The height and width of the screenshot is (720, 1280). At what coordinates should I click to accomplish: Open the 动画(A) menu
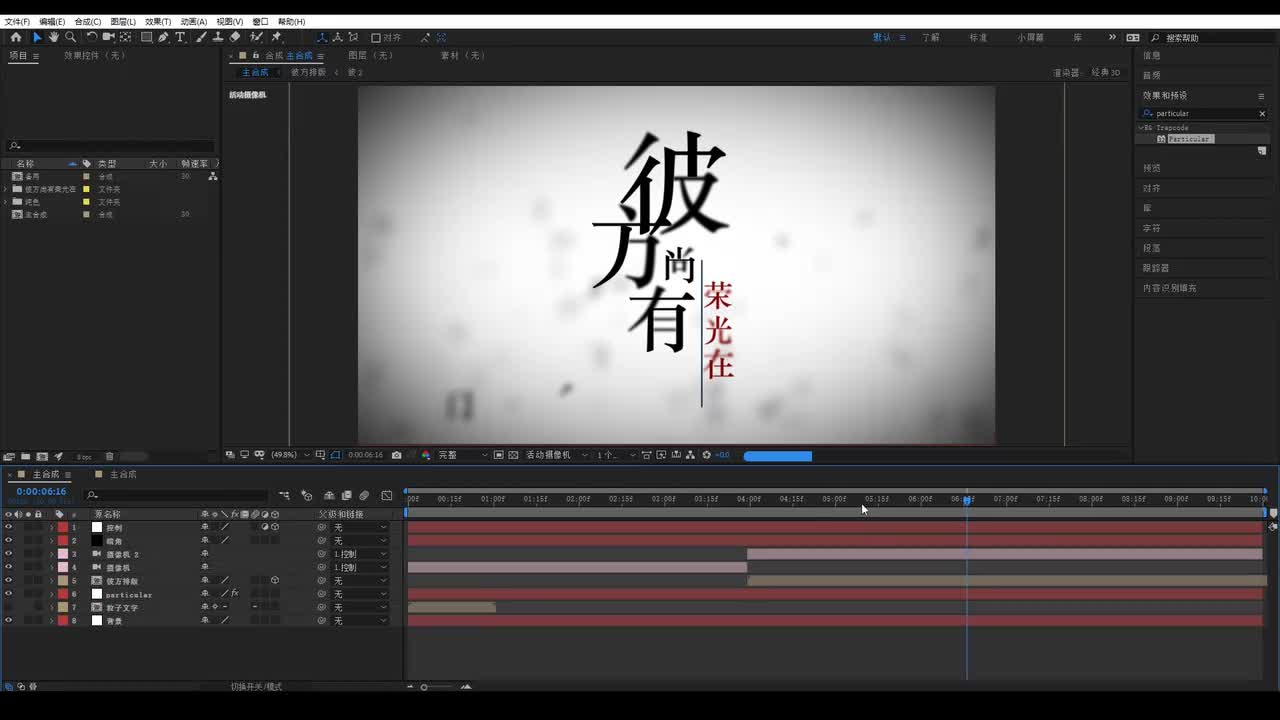point(194,21)
